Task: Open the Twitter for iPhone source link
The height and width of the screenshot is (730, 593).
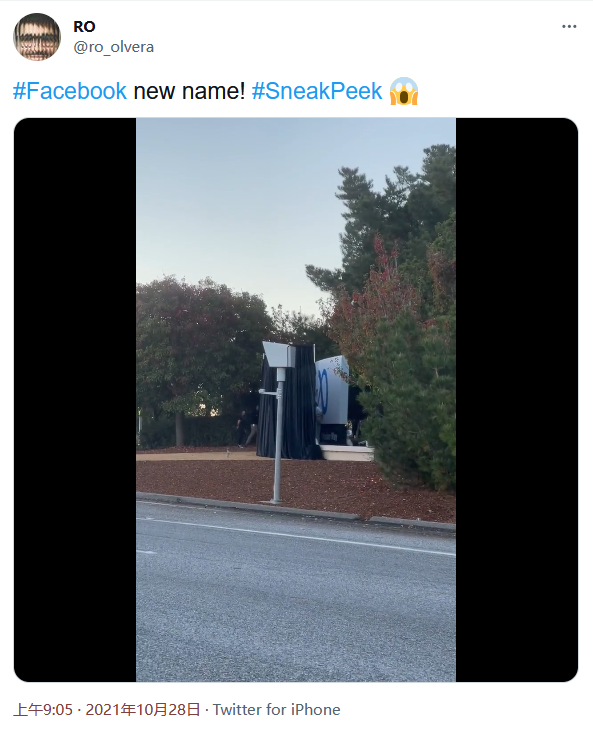Action: click(x=276, y=710)
